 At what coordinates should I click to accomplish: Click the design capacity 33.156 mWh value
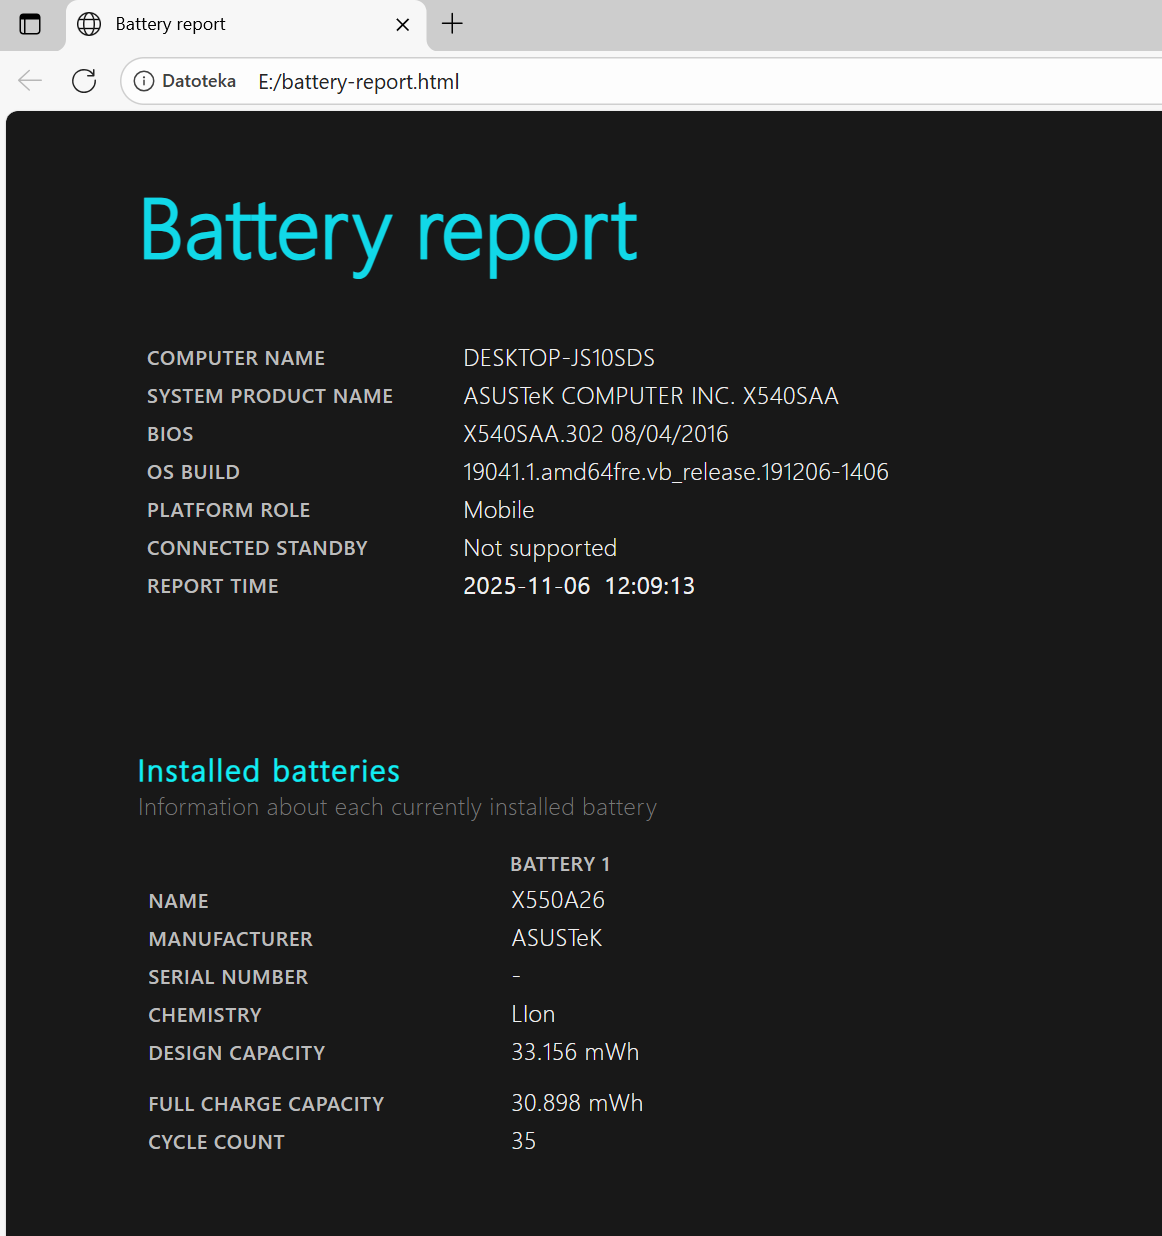(575, 1052)
